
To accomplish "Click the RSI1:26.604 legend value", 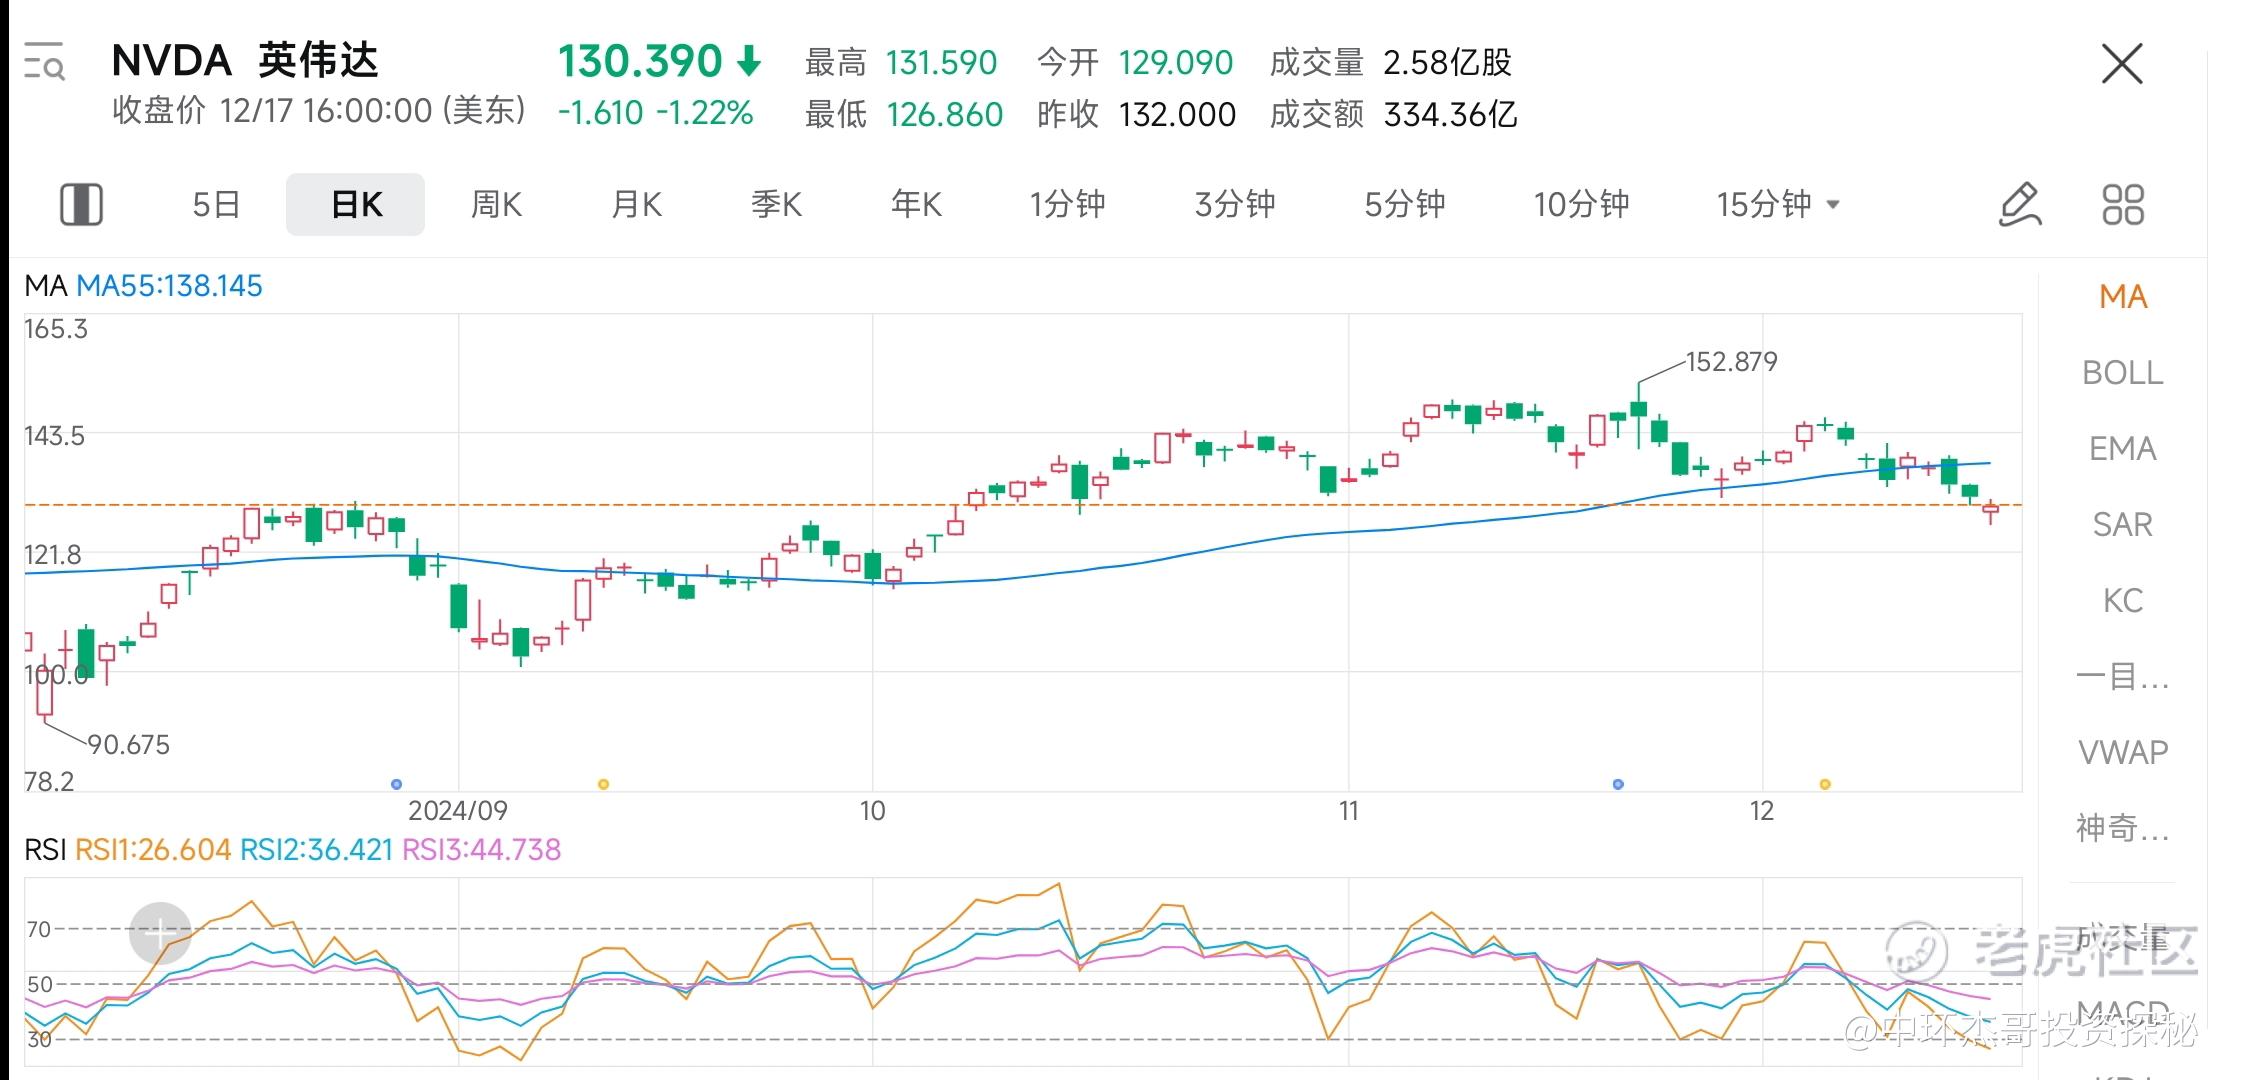I will 153,850.
